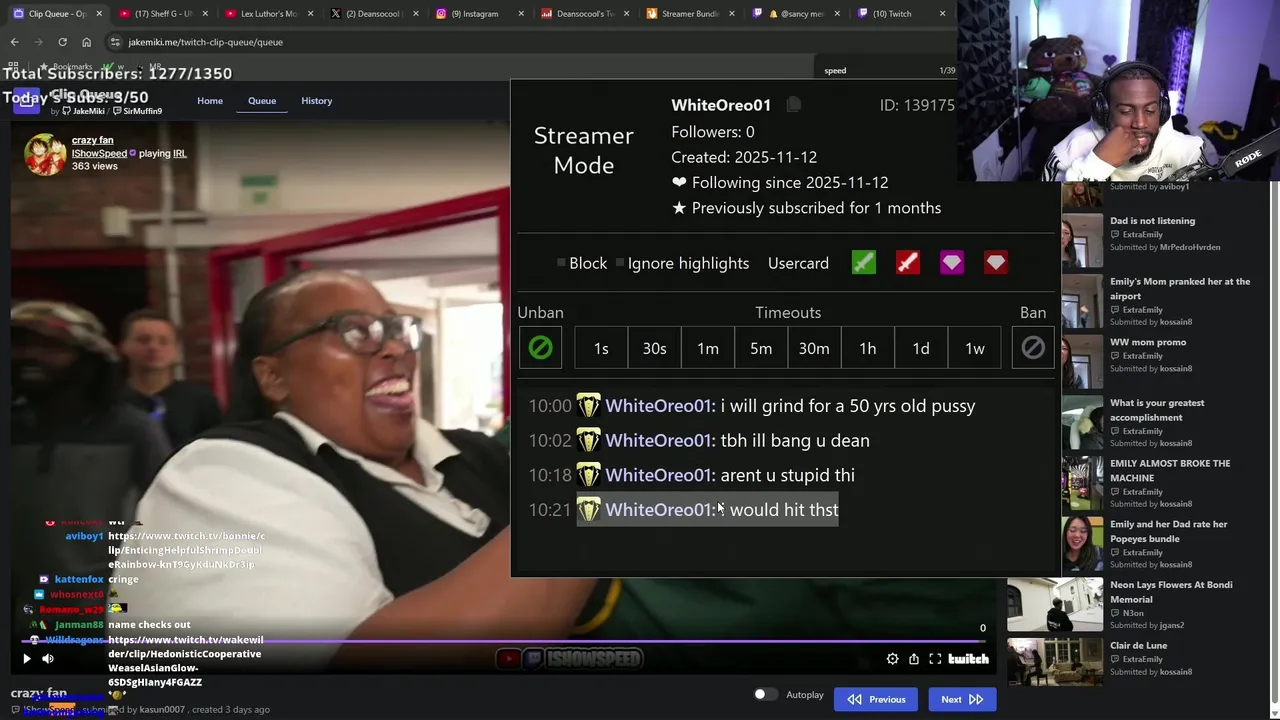This screenshot has width=1280, height=720.
Task: Timeout the user for 1s
Action: tap(601, 348)
